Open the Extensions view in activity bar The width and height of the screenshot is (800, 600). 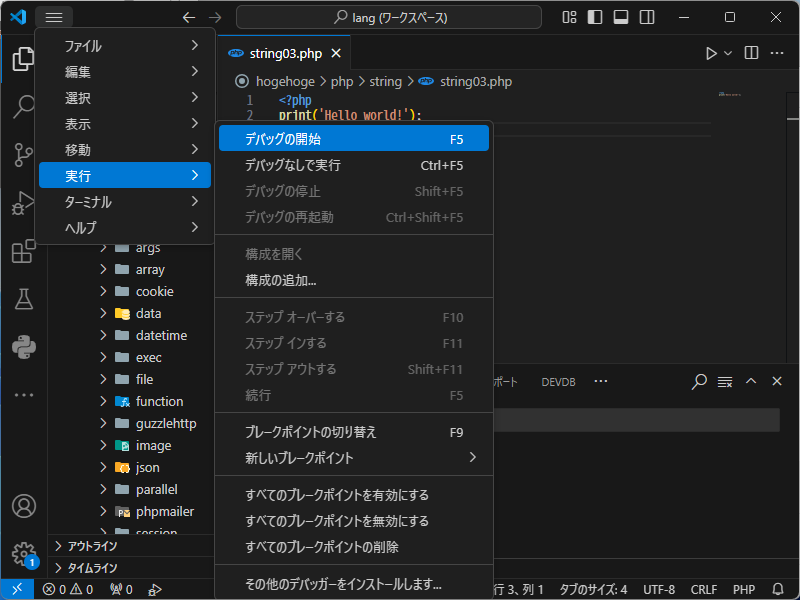(x=23, y=251)
